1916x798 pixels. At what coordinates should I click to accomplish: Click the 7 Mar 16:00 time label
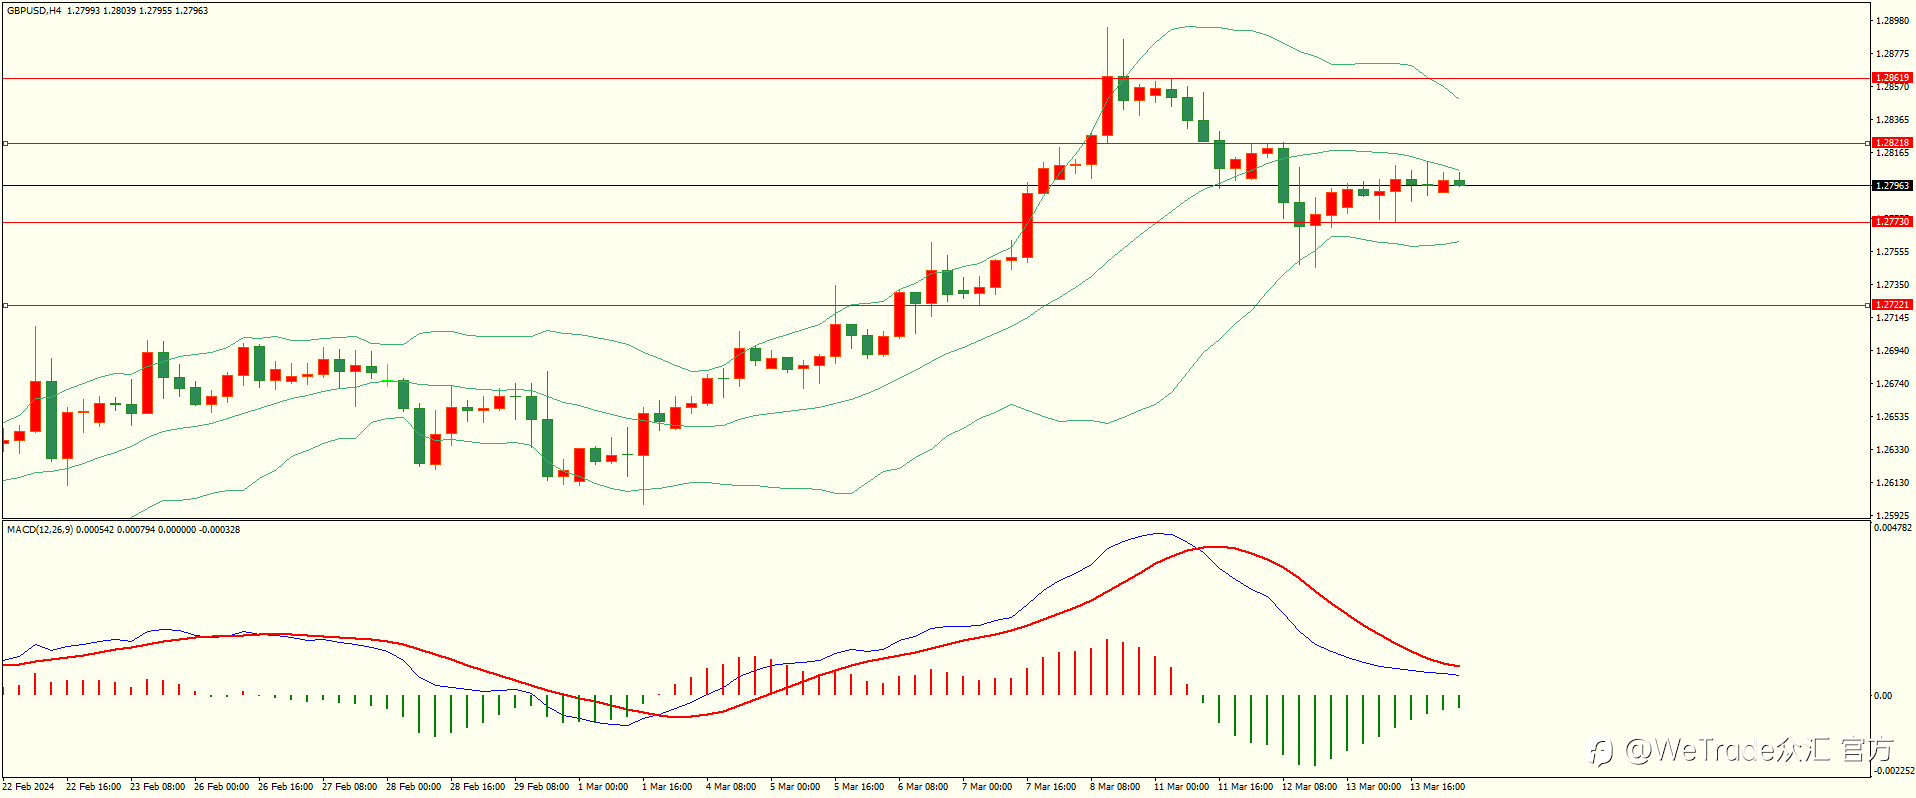(1051, 787)
